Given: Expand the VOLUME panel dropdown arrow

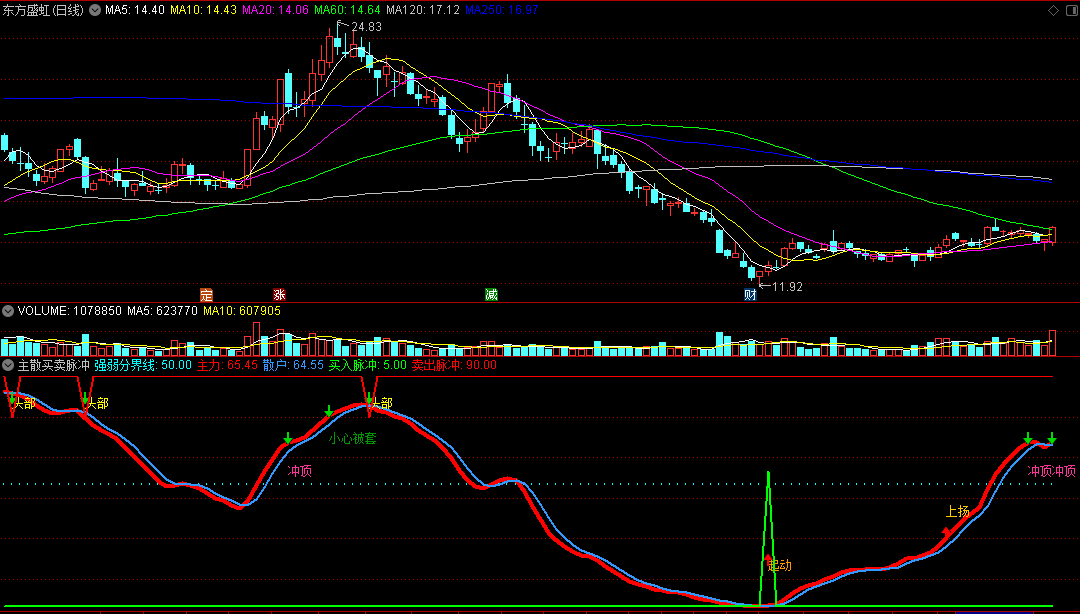Looking at the screenshot, I should tap(8, 311).
